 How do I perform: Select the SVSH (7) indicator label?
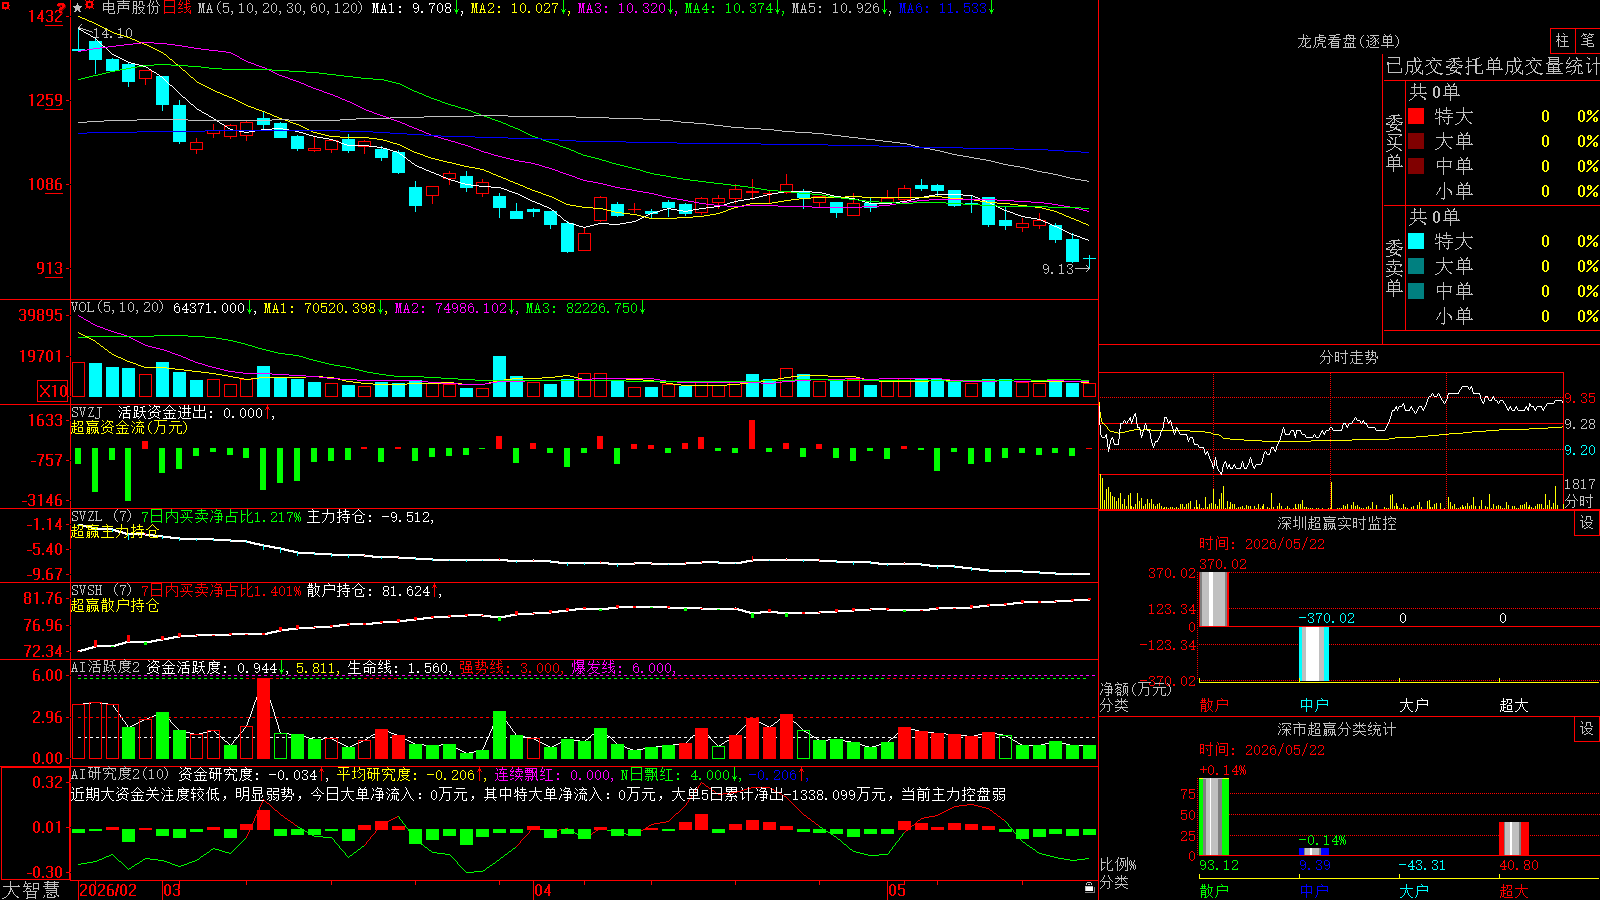pos(101,591)
